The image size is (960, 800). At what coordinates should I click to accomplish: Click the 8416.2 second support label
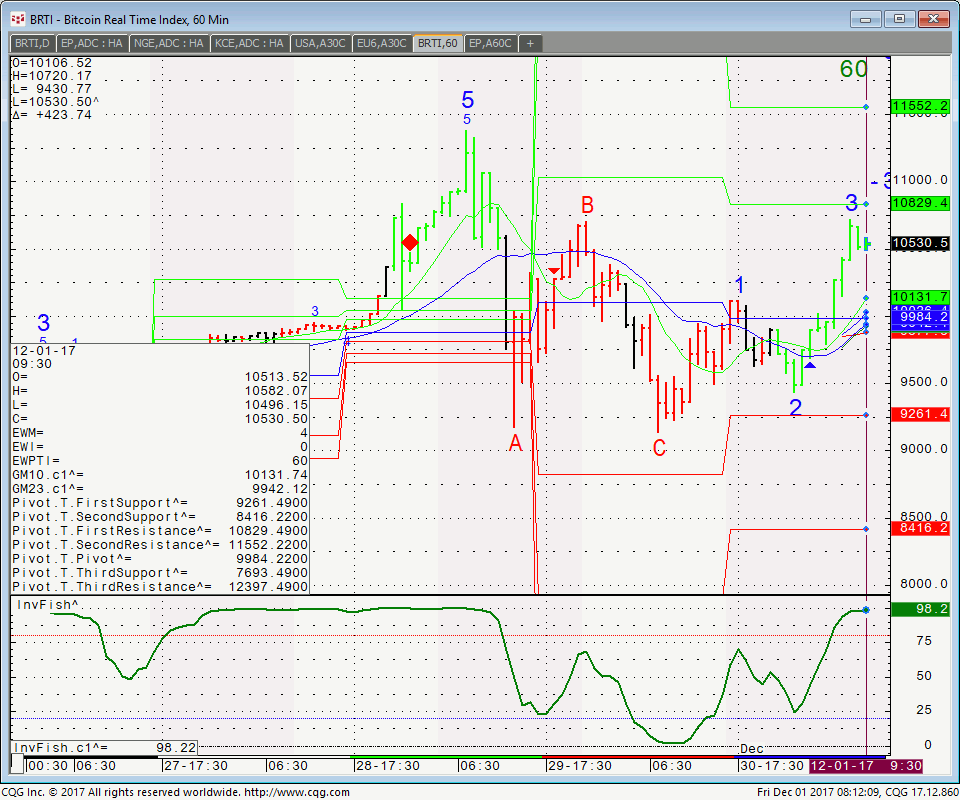pyautogui.click(x=921, y=528)
